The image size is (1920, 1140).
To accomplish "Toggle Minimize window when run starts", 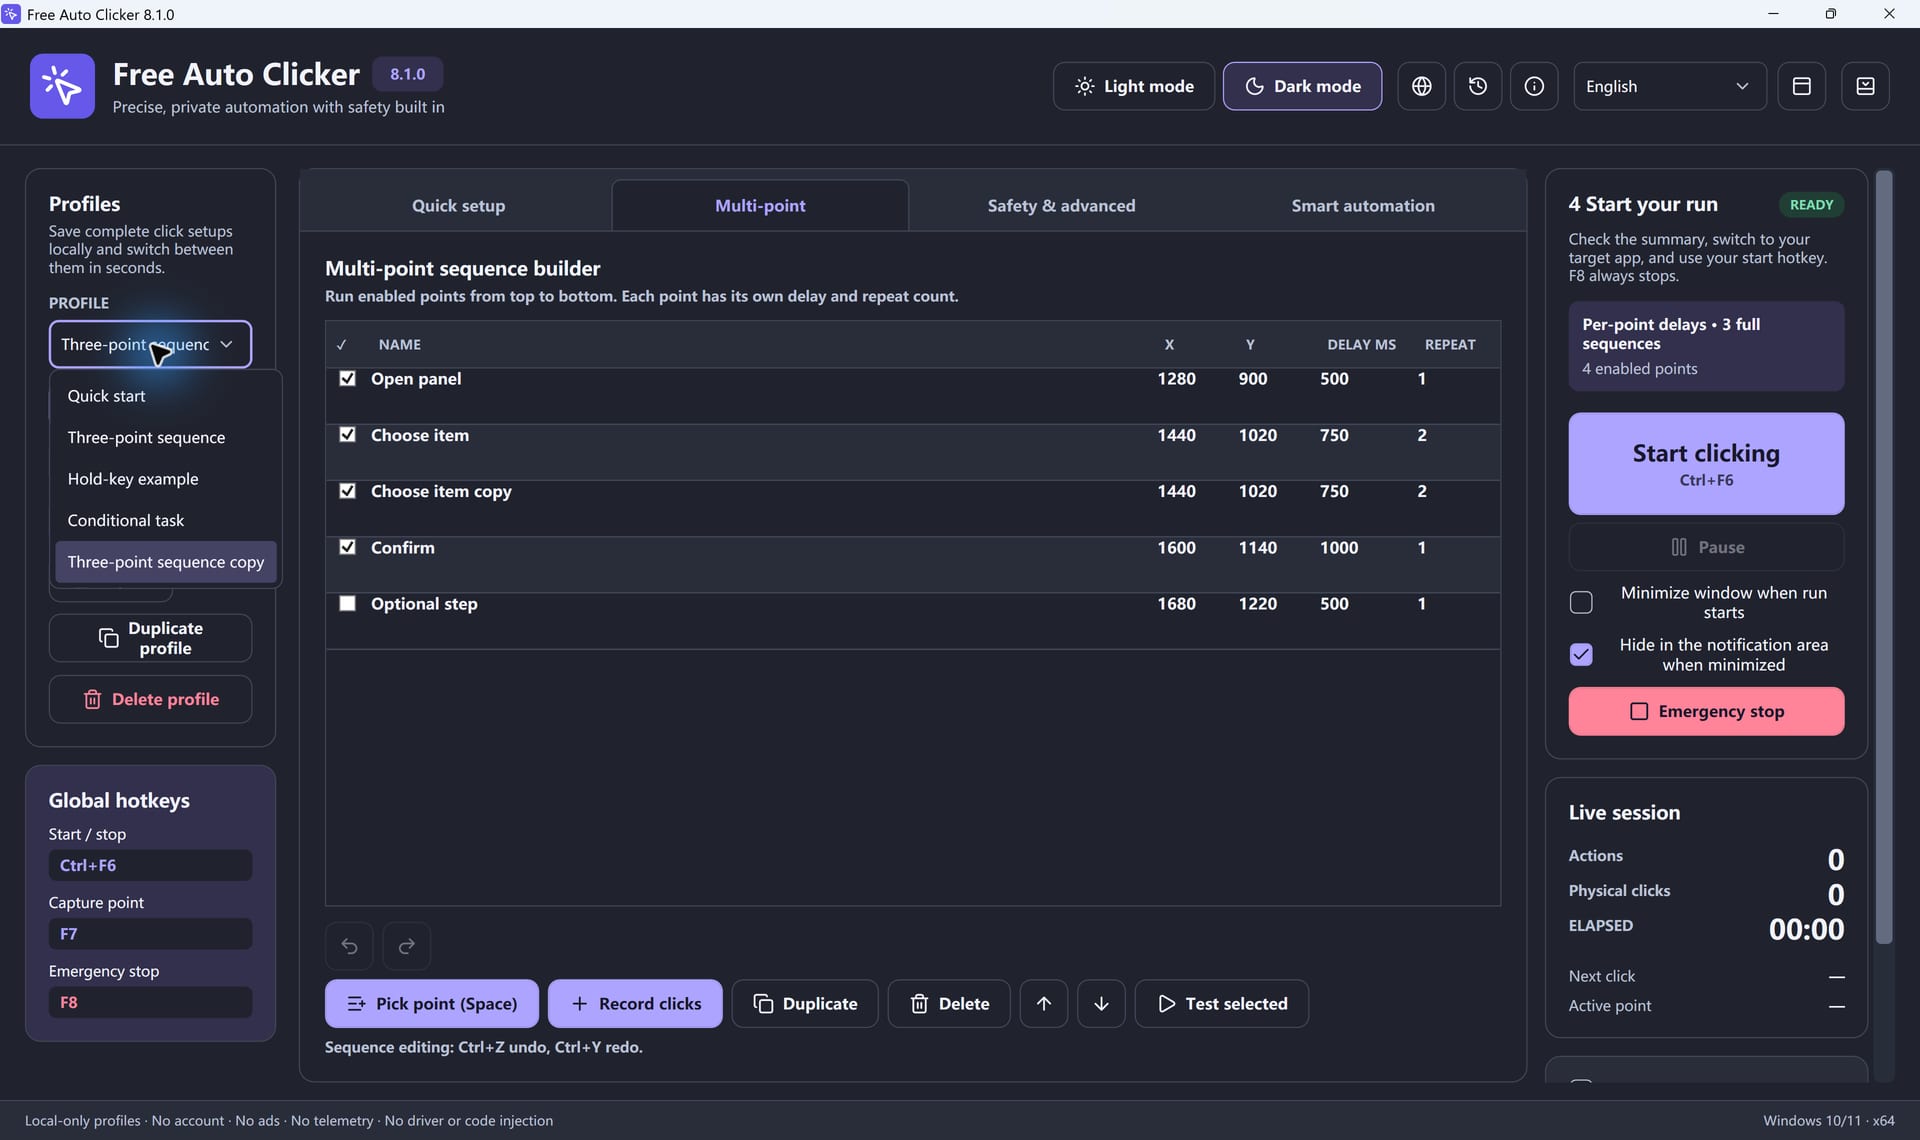I will coord(1581,602).
